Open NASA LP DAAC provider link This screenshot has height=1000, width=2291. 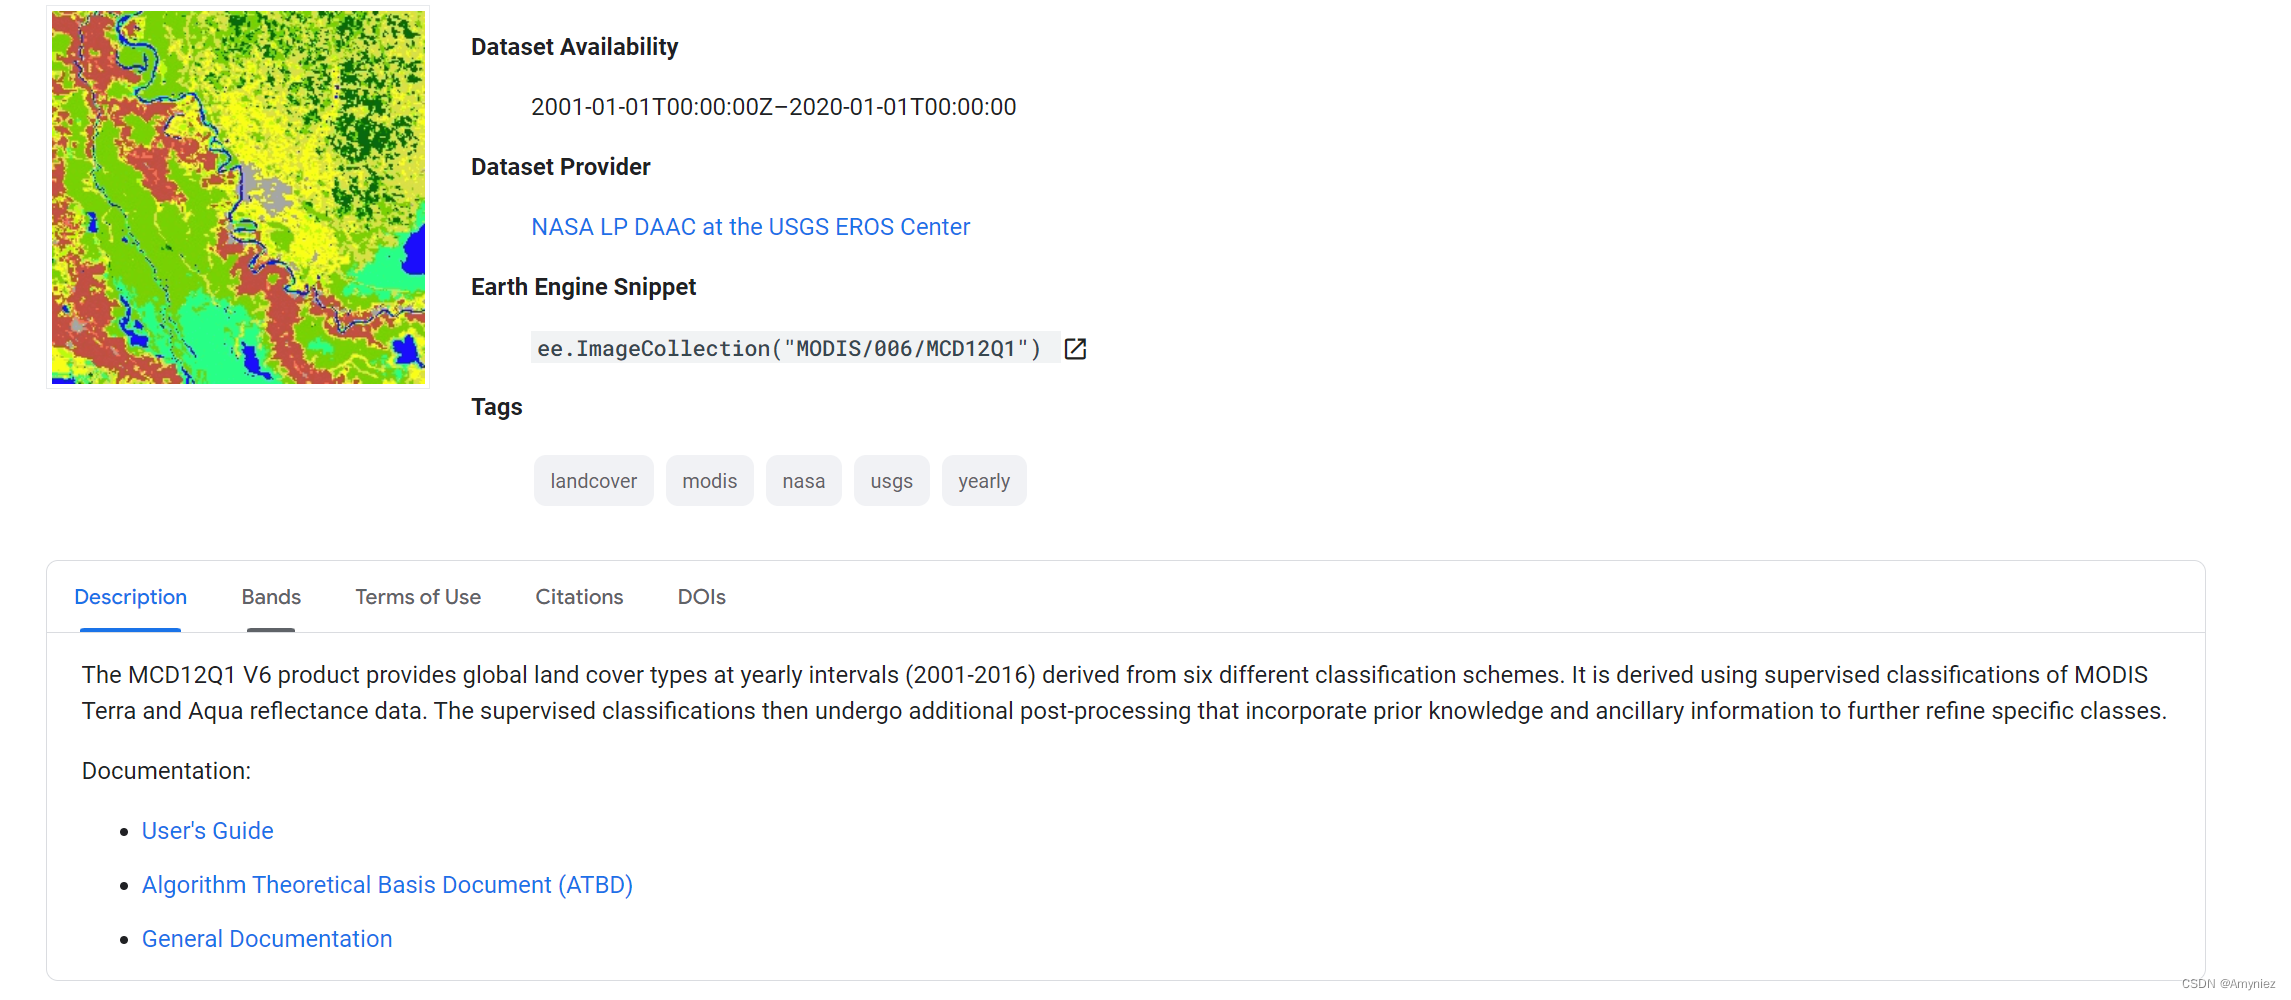pyautogui.click(x=750, y=227)
